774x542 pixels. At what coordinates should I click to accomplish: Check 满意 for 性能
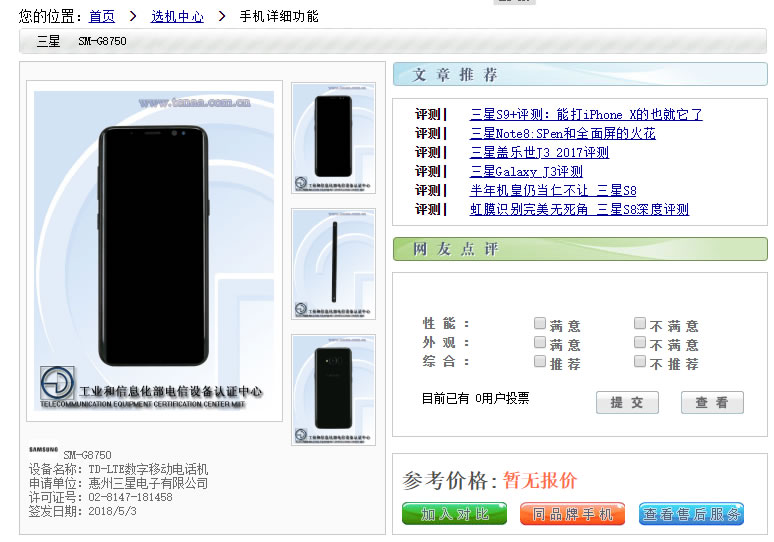coord(540,323)
